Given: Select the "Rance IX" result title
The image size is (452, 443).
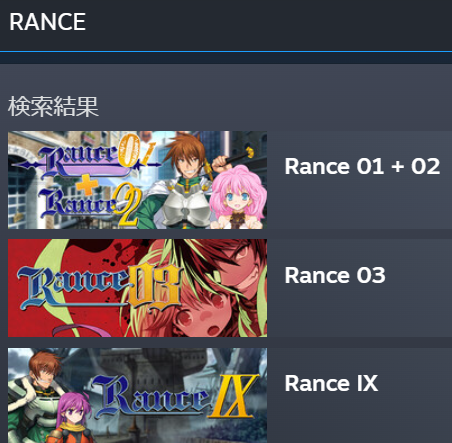Looking at the screenshot, I should point(331,383).
